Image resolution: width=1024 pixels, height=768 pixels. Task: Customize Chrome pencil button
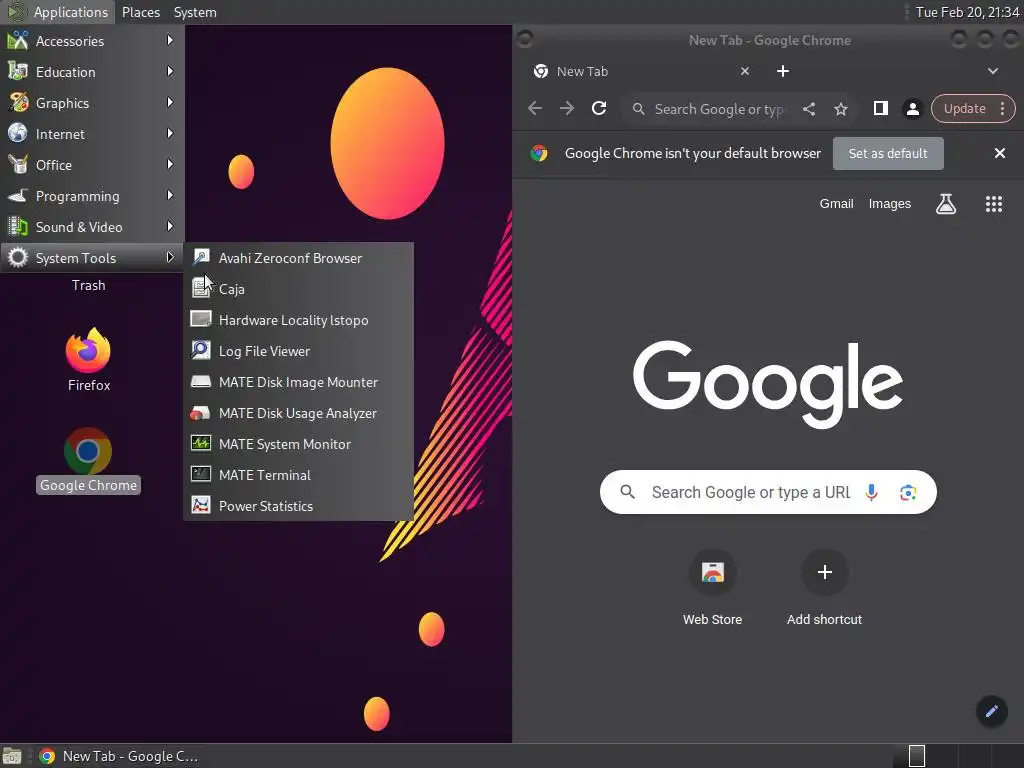pyautogui.click(x=991, y=711)
